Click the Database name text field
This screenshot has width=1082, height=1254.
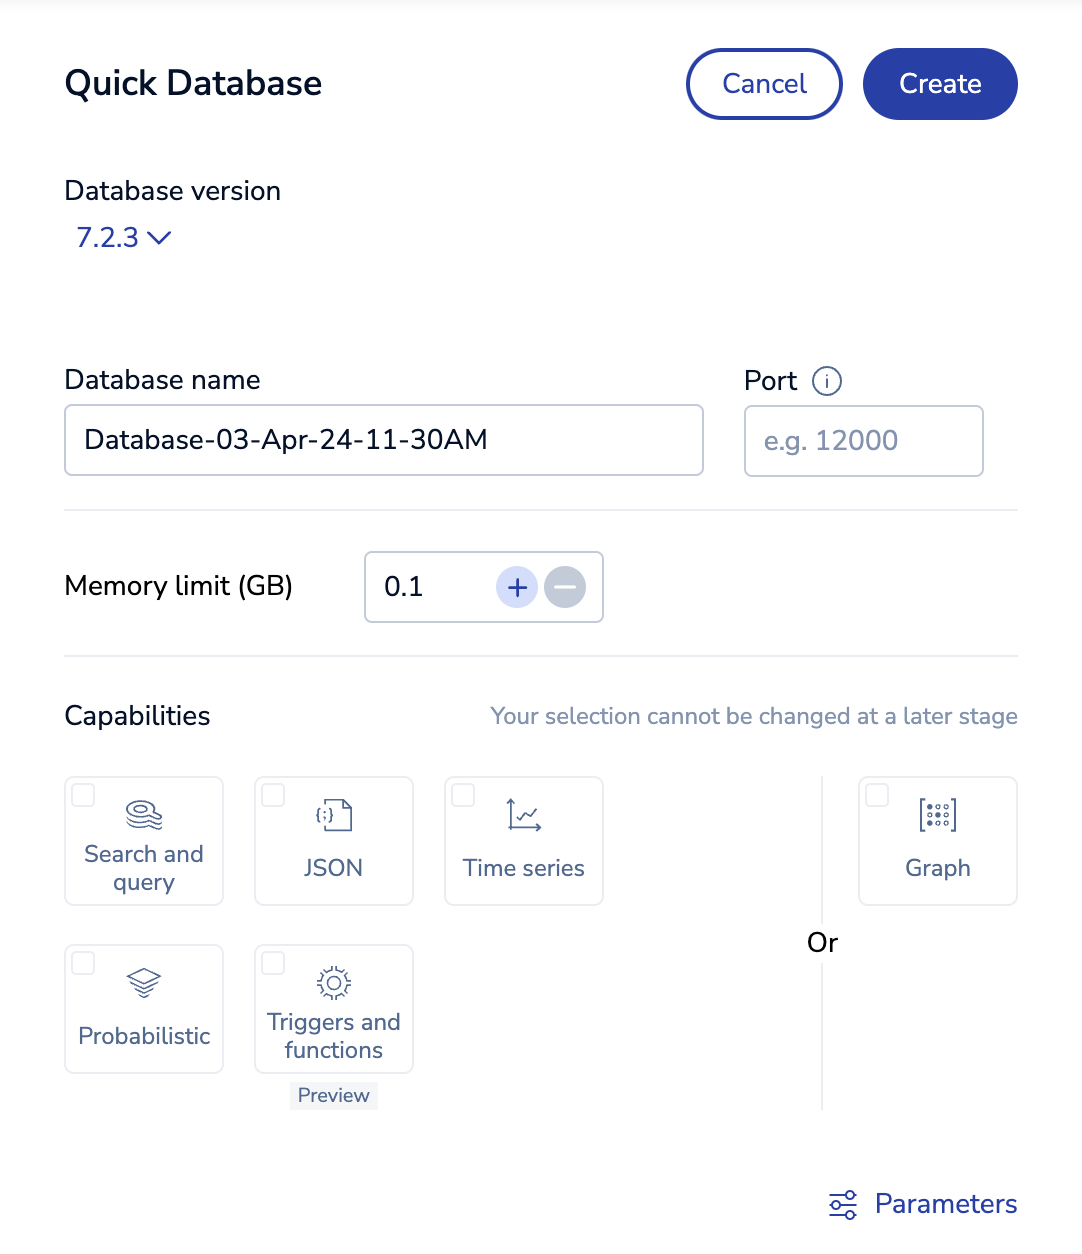384,440
